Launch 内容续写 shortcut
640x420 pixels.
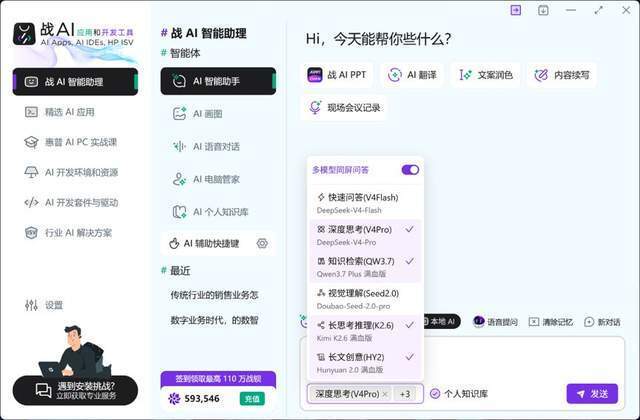[562, 75]
